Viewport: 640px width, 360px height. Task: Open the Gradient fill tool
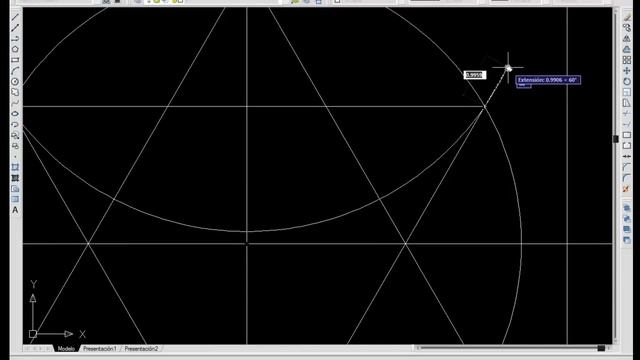tap(15, 178)
